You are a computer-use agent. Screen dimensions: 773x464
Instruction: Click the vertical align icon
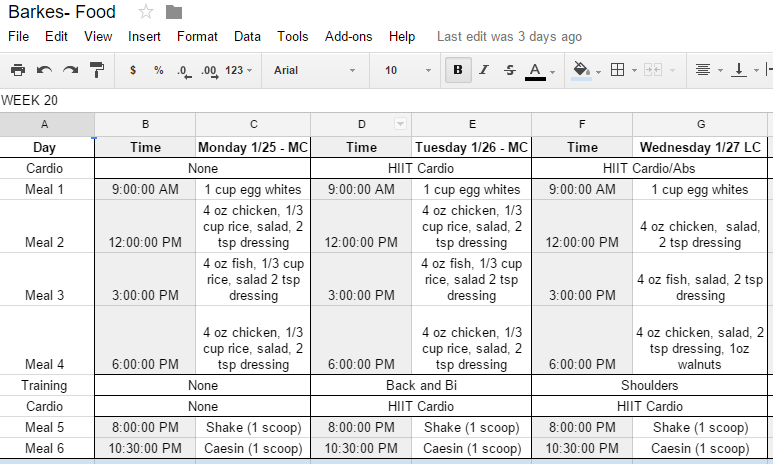[x=738, y=70]
